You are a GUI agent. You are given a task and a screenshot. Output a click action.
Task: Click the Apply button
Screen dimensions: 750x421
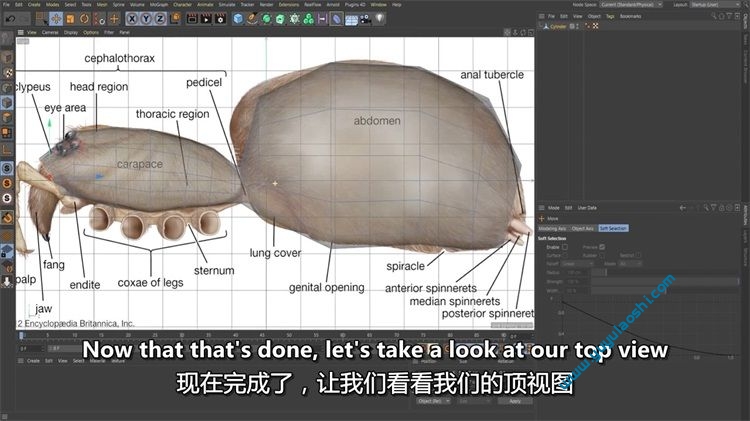tap(515, 401)
